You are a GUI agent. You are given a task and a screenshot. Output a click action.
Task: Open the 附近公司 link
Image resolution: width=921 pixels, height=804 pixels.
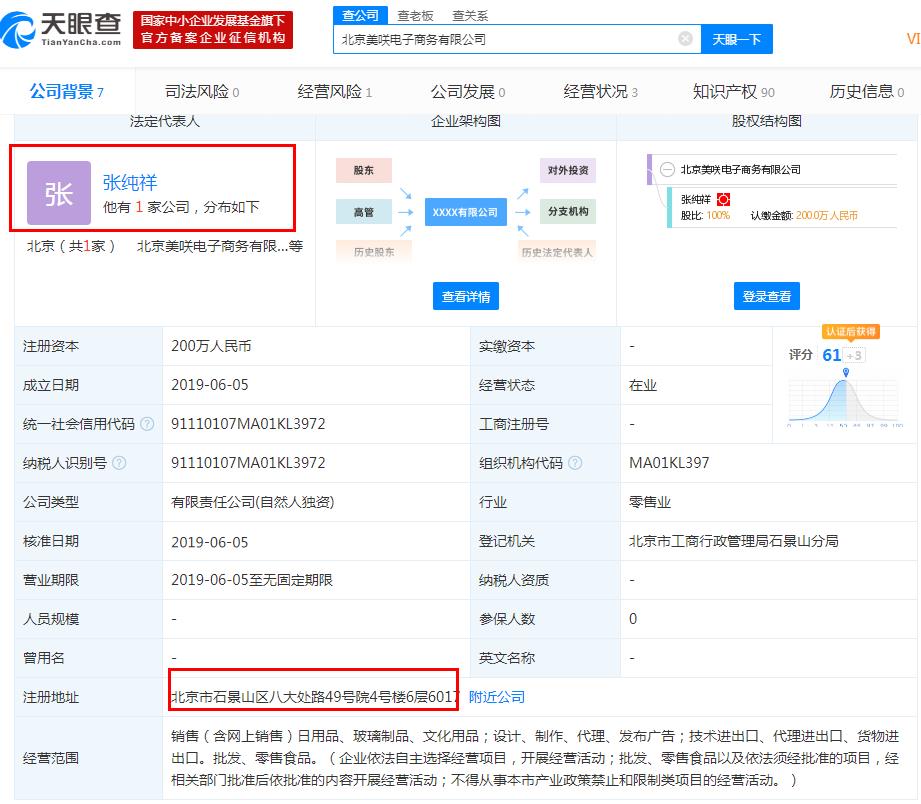pyautogui.click(x=497, y=697)
